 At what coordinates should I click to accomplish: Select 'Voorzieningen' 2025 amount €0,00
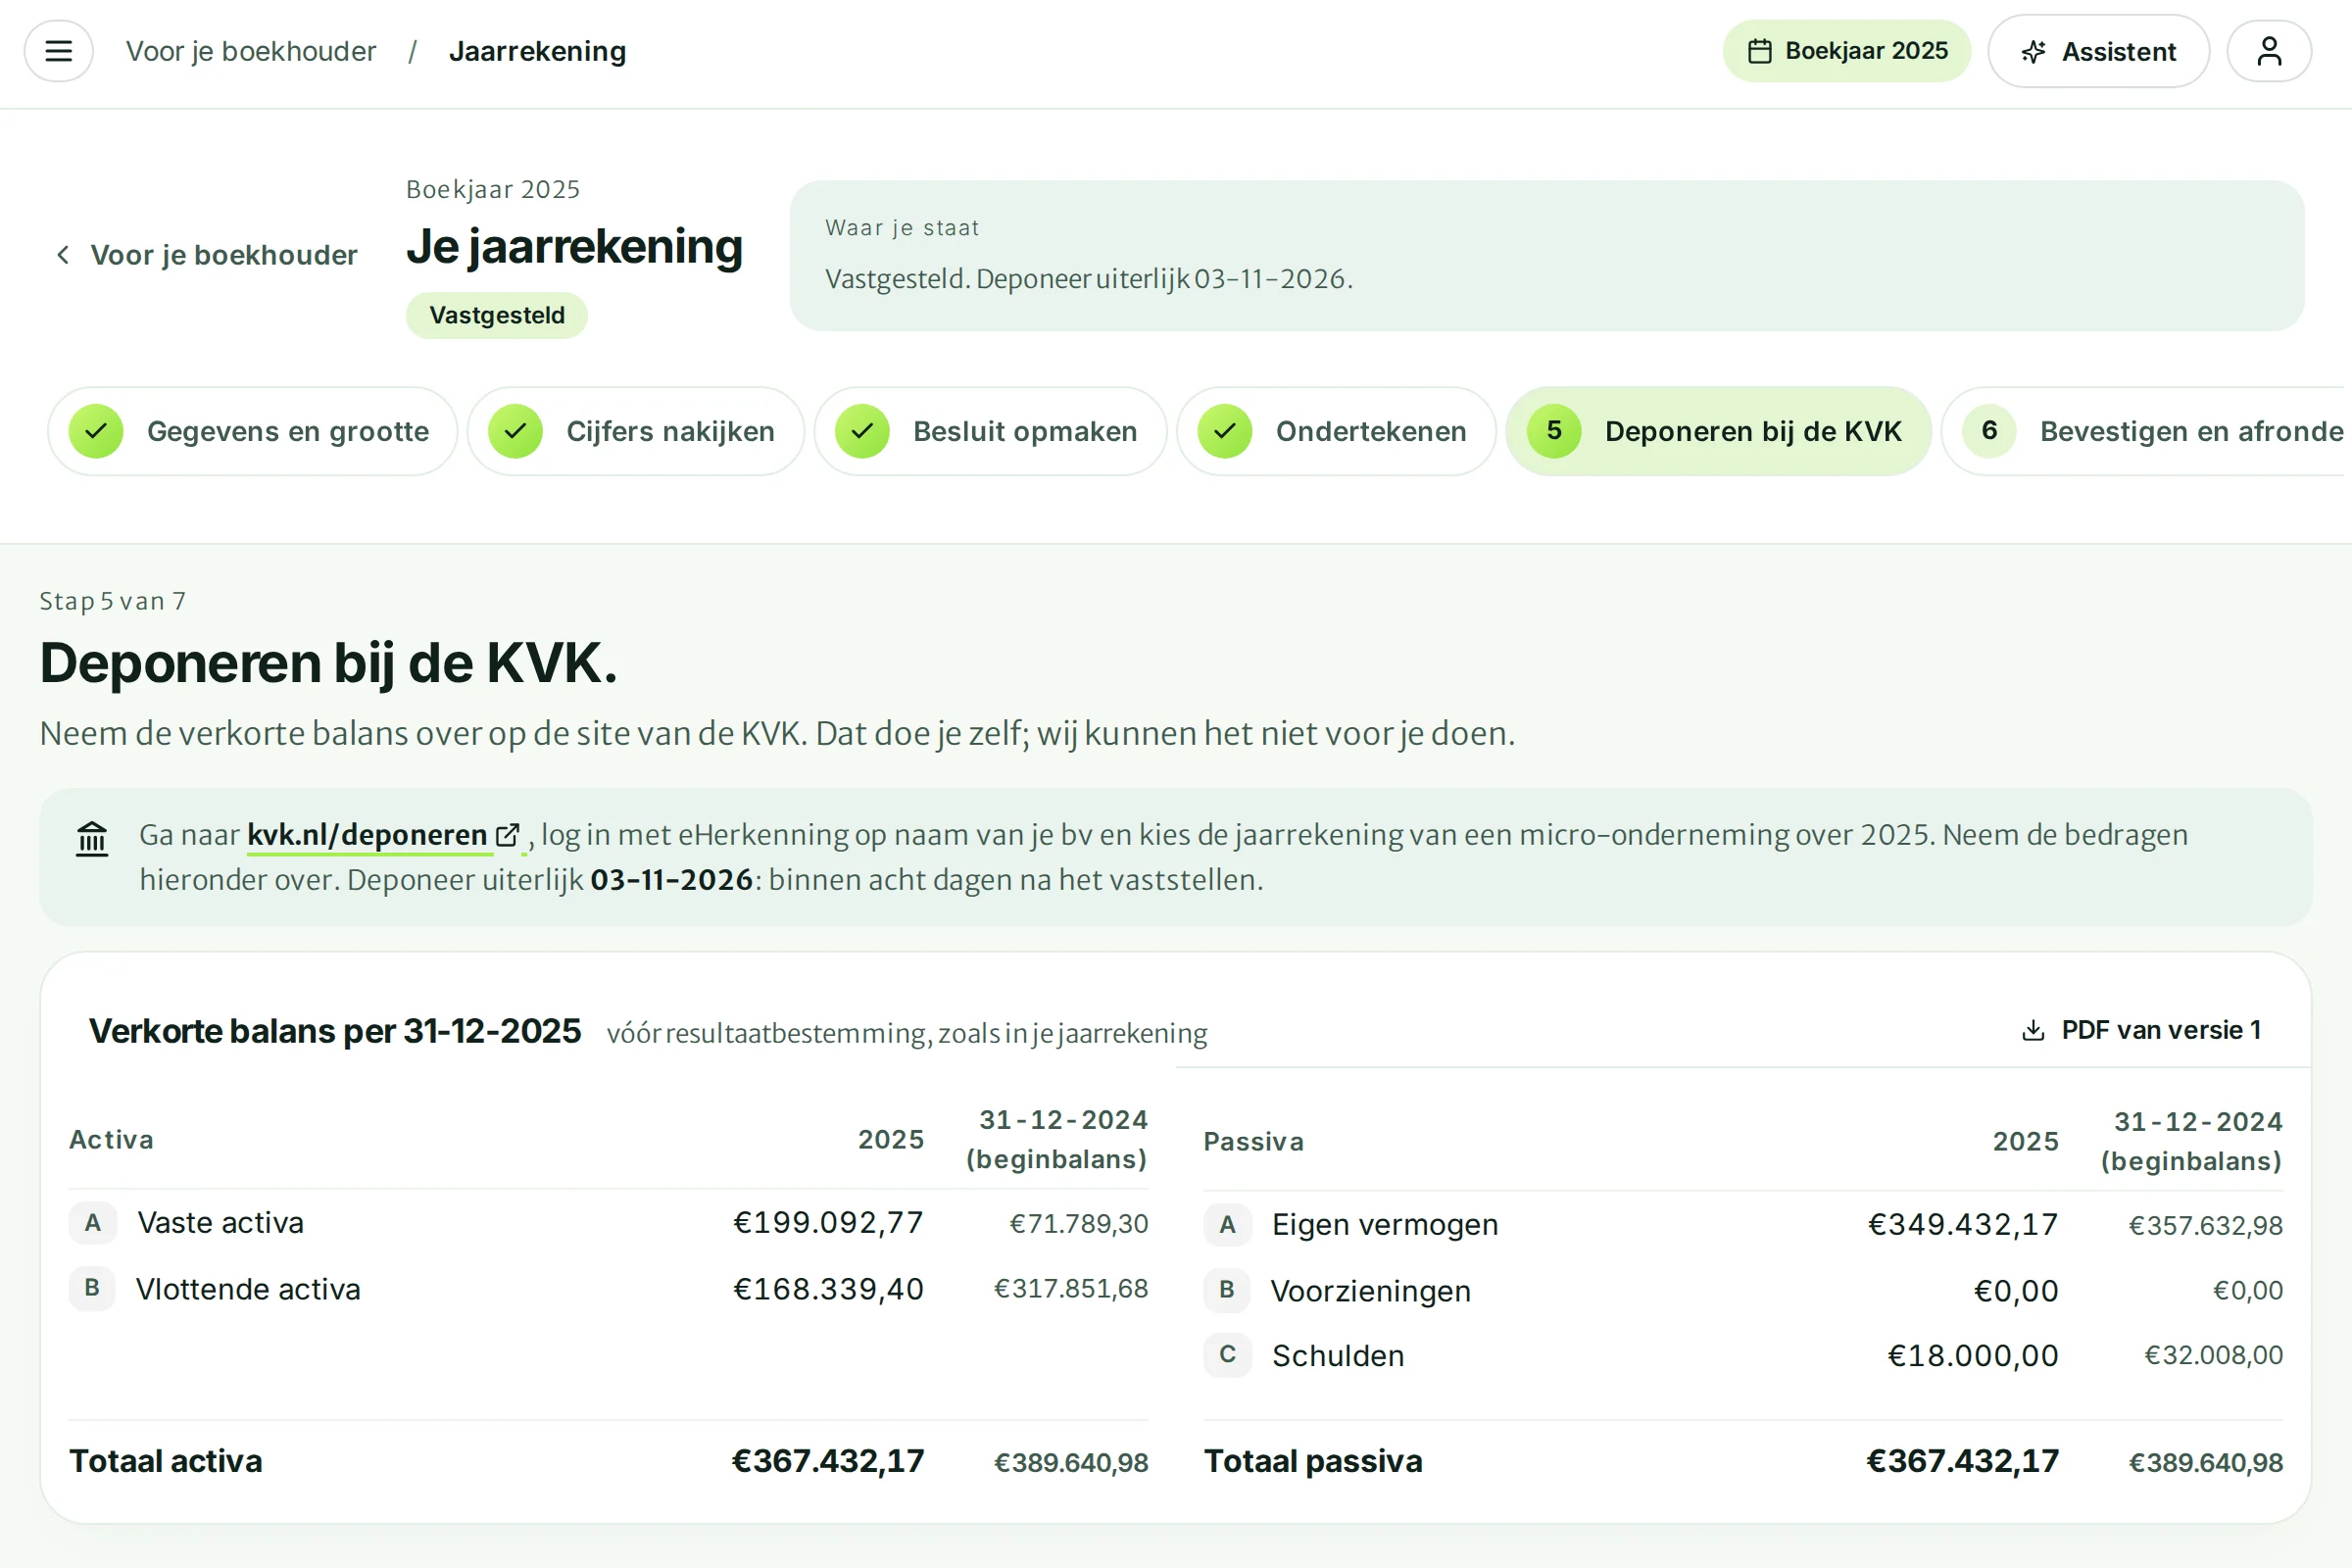pyautogui.click(x=2016, y=1290)
